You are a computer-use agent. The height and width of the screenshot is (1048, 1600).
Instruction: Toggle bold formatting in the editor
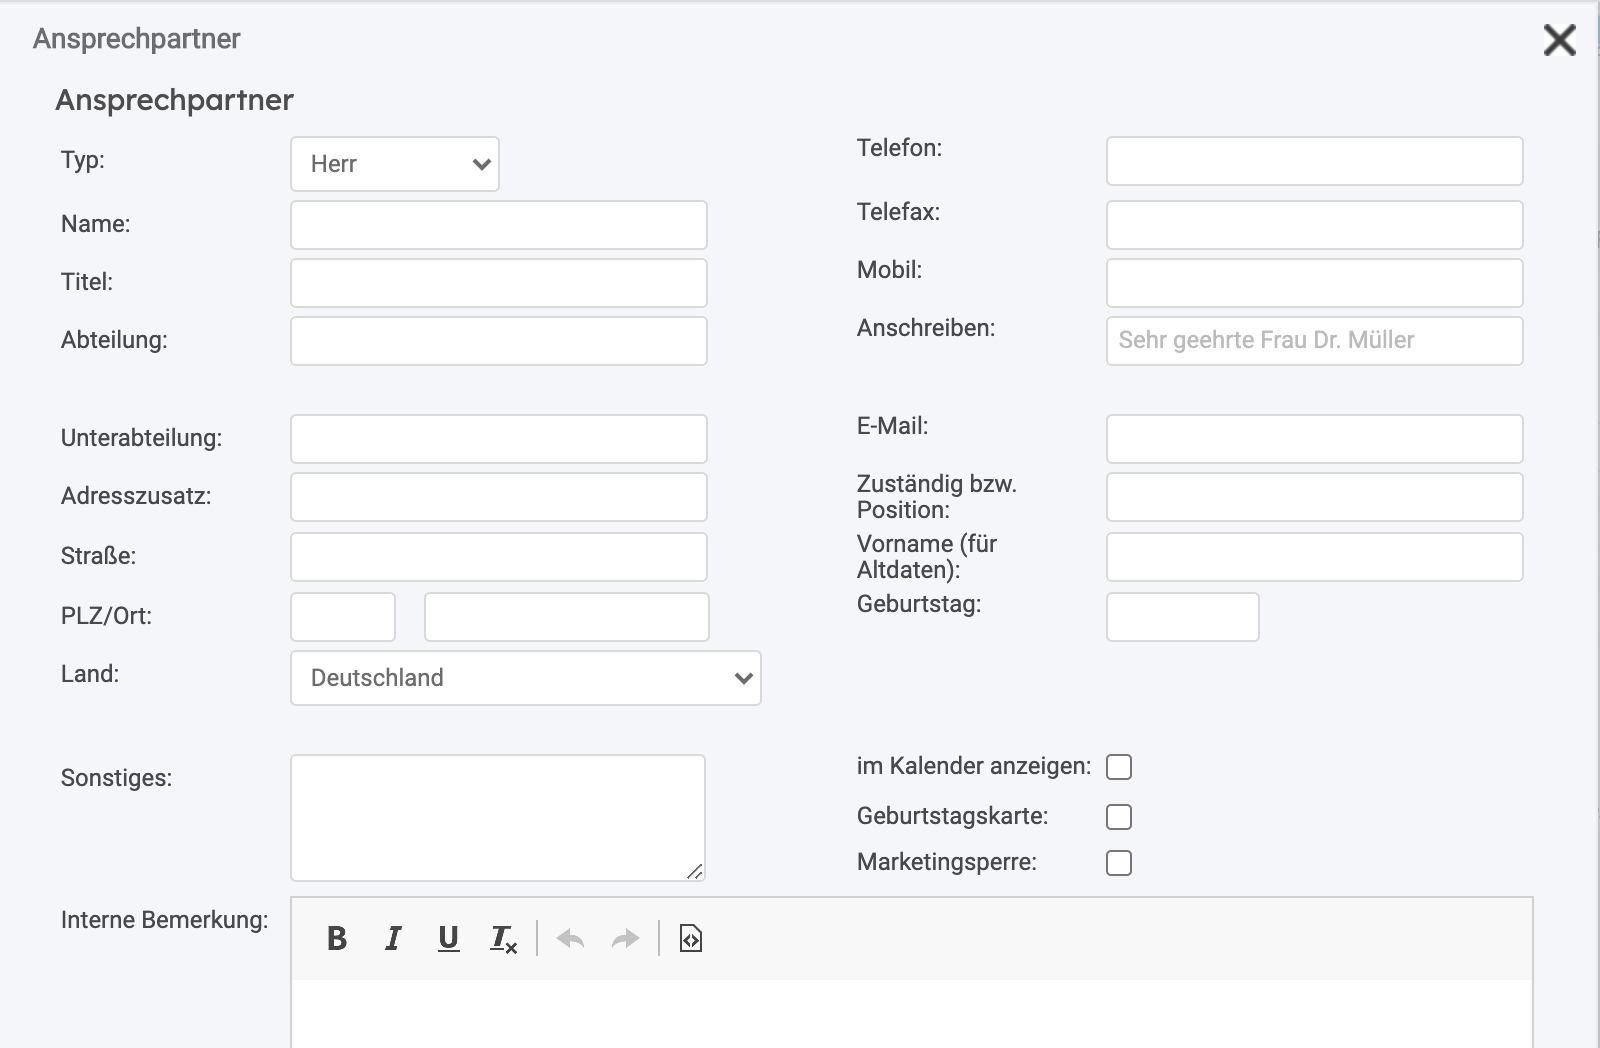click(337, 938)
